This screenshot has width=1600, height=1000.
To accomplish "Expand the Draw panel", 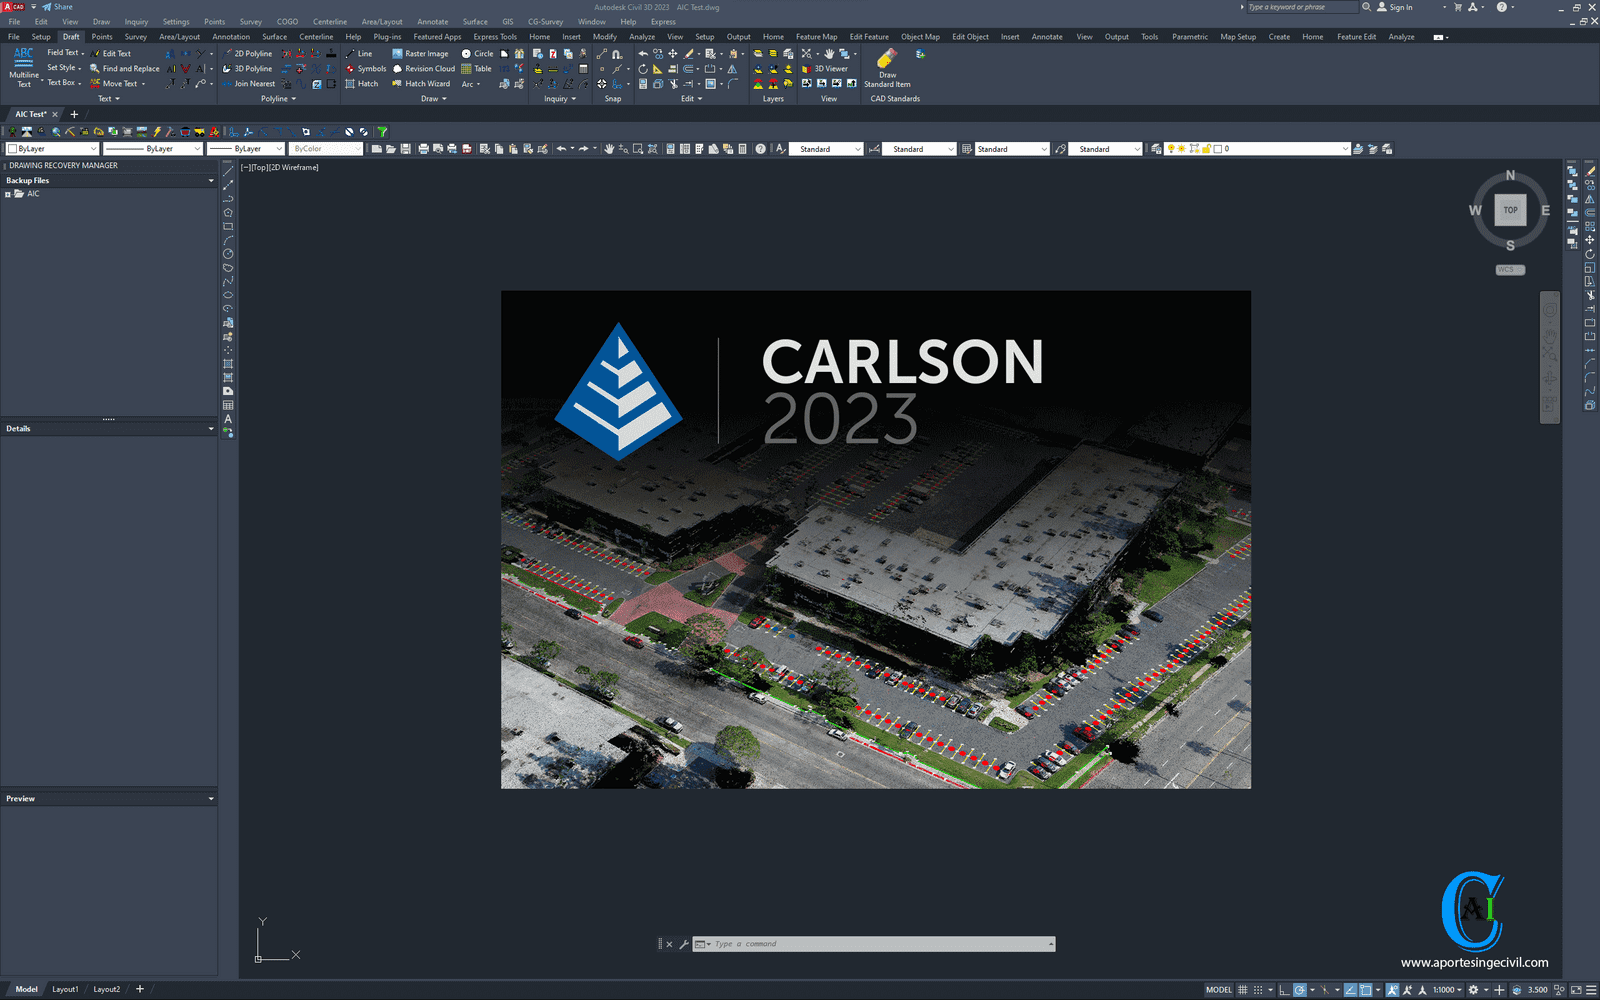I will pyautogui.click(x=433, y=99).
